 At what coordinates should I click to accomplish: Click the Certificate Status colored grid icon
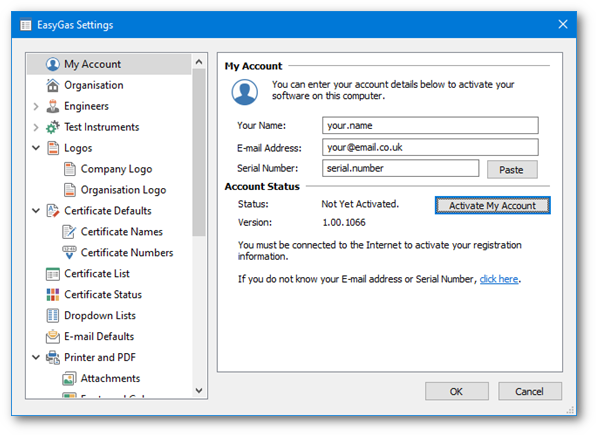(x=53, y=295)
